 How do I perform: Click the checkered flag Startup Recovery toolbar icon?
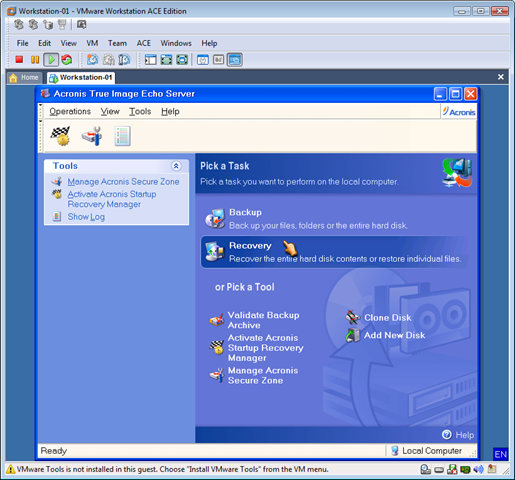(x=60, y=136)
